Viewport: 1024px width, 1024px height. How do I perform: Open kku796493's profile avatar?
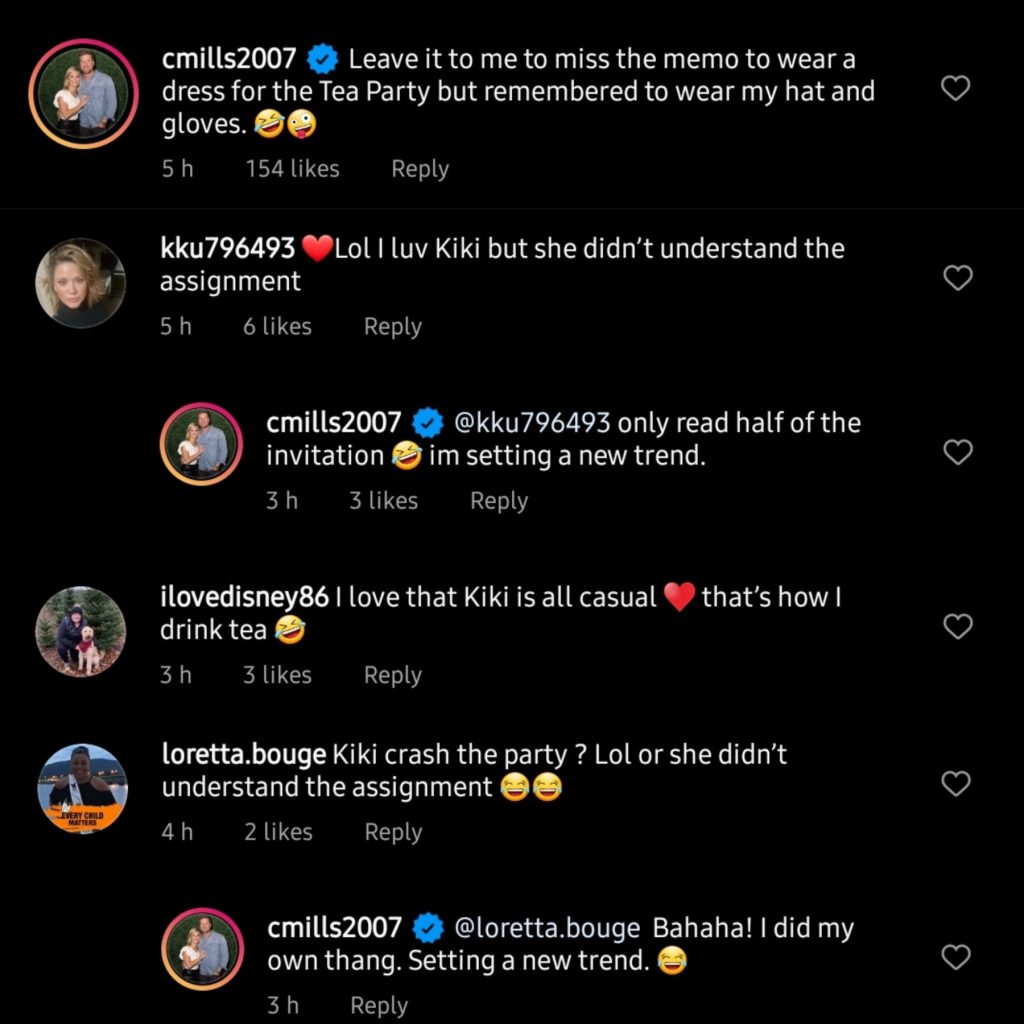click(x=81, y=283)
